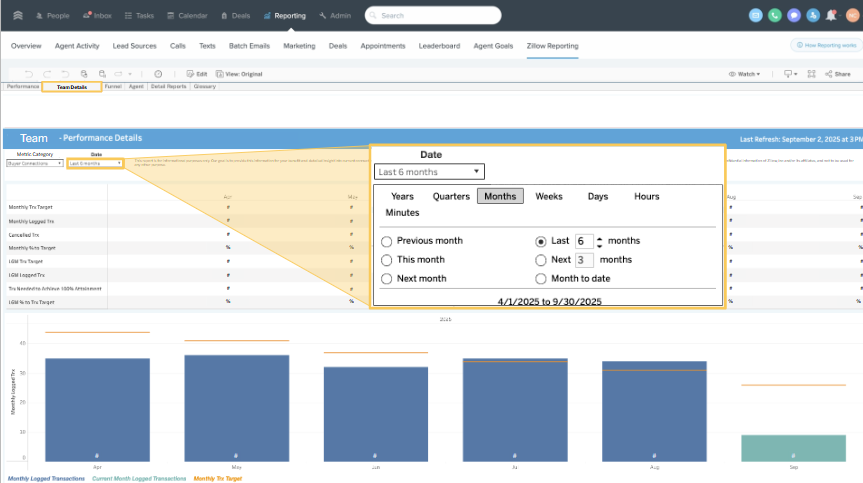Choose the Month to date radio button
This screenshot has height=483, width=863.
coord(542,279)
